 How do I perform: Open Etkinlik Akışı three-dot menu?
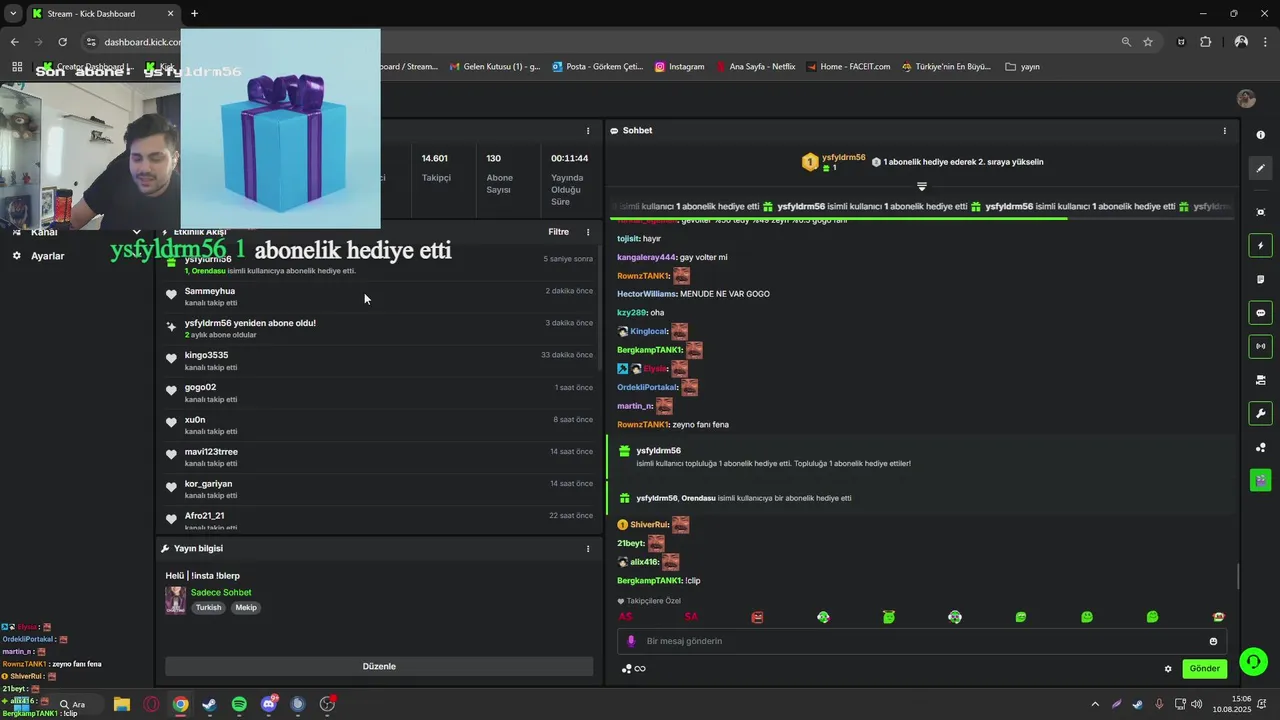click(588, 232)
